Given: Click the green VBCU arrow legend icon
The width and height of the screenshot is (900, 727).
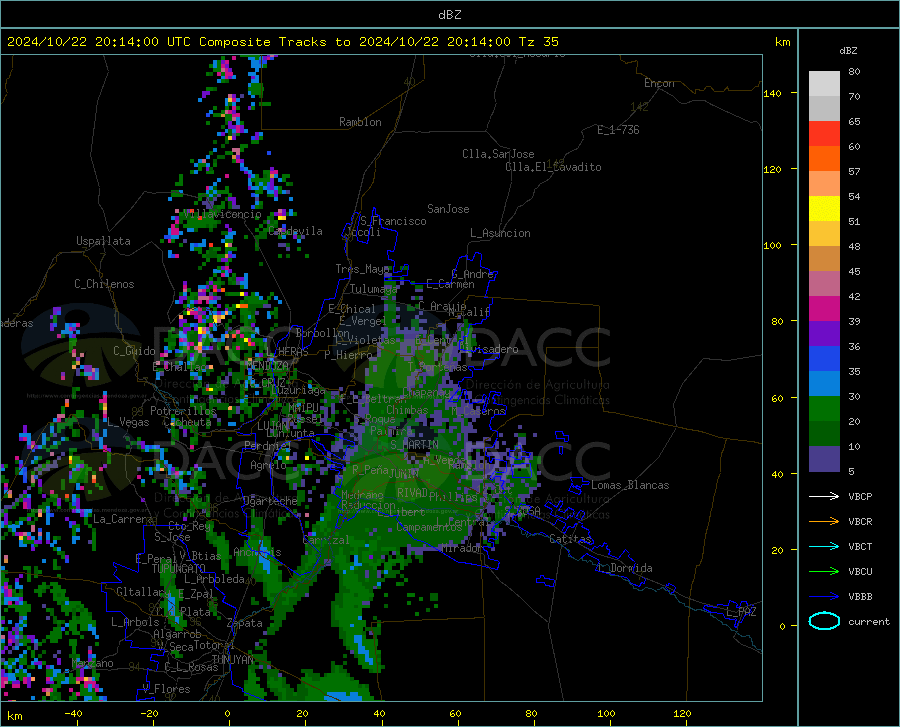Looking at the screenshot, I should [824, 572].
